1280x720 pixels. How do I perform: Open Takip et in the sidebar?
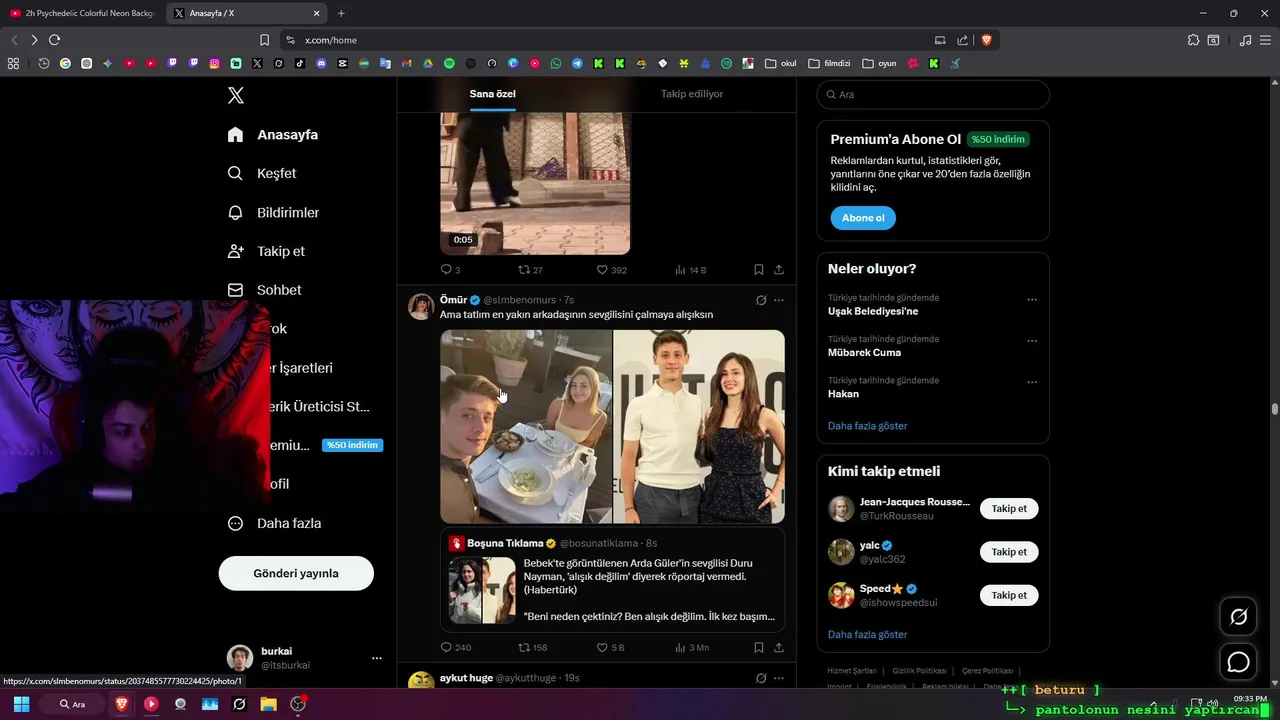266,251
